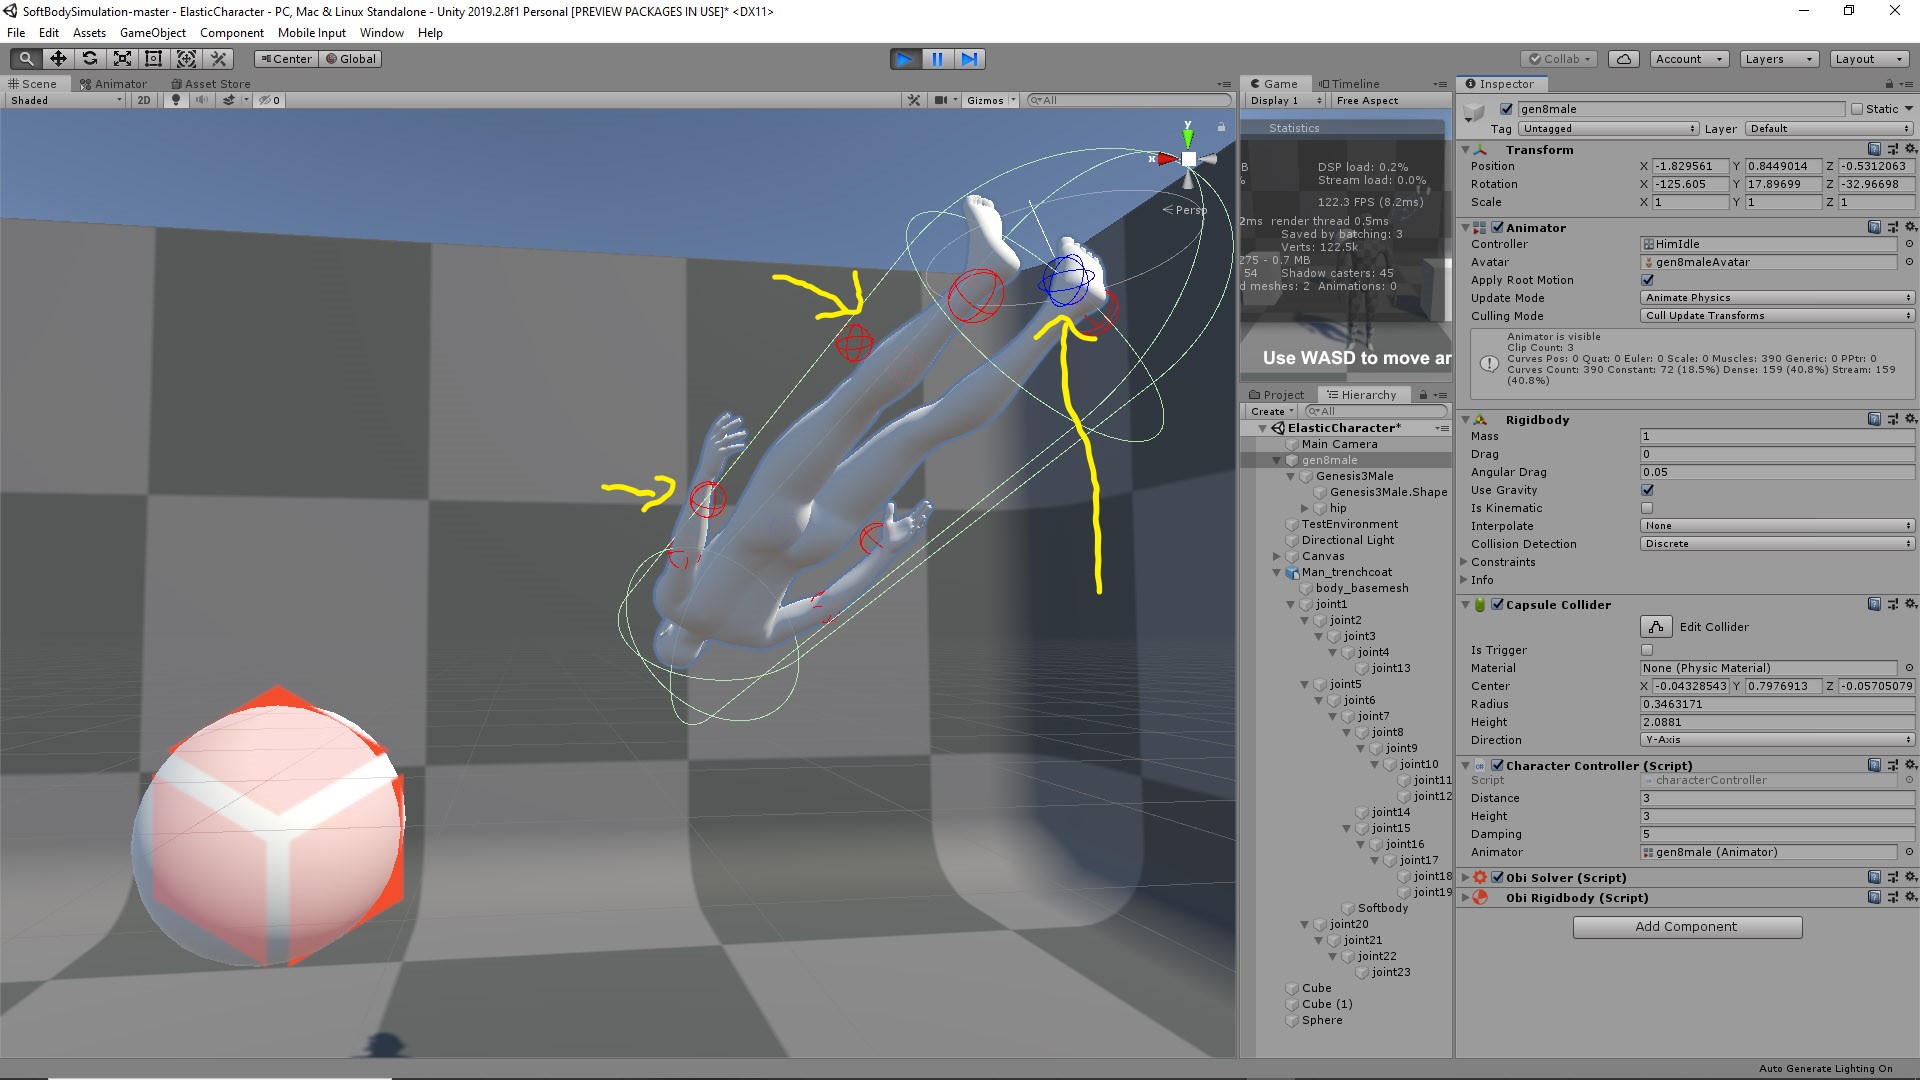Uncheck Apply Root Motion in the Animator

tap(1647, 280)
